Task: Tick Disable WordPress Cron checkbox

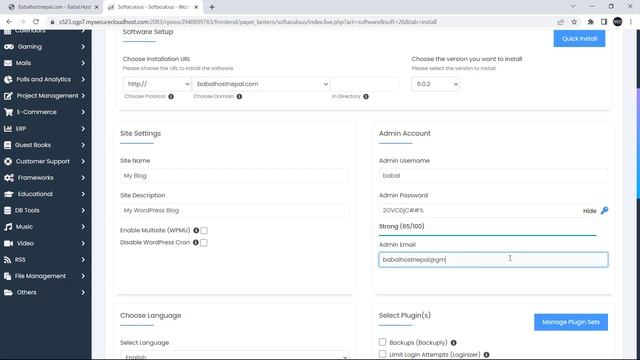Action: click(204, 243)
